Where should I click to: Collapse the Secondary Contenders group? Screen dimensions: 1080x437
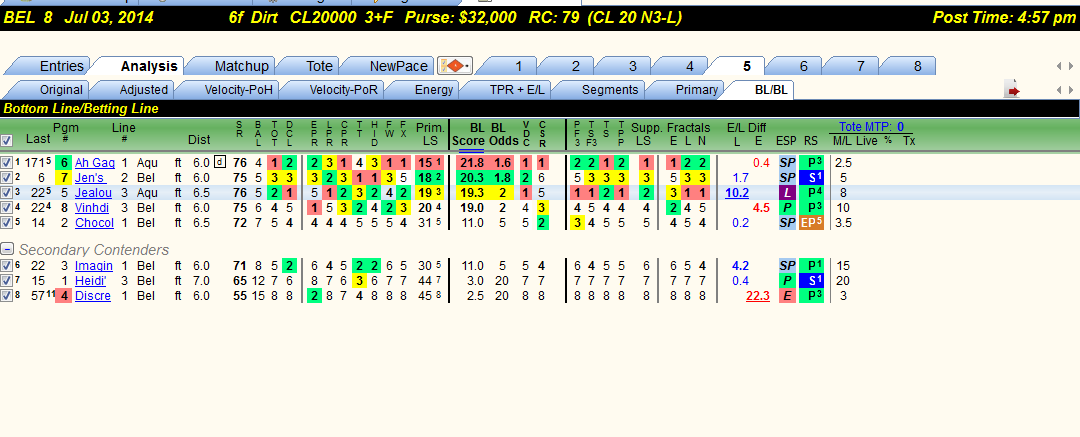click(x=7, y=249)
